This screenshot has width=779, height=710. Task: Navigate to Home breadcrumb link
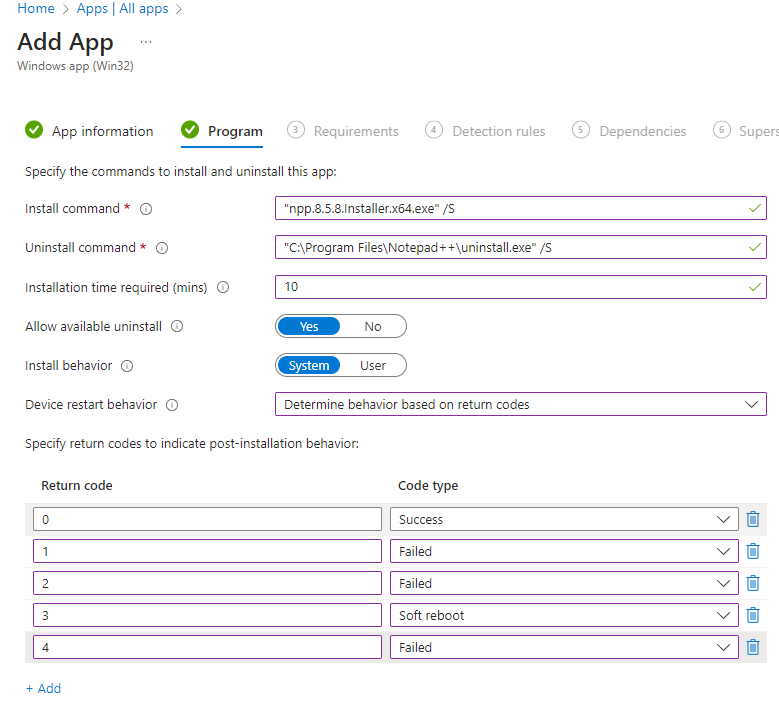coord(36,9)
